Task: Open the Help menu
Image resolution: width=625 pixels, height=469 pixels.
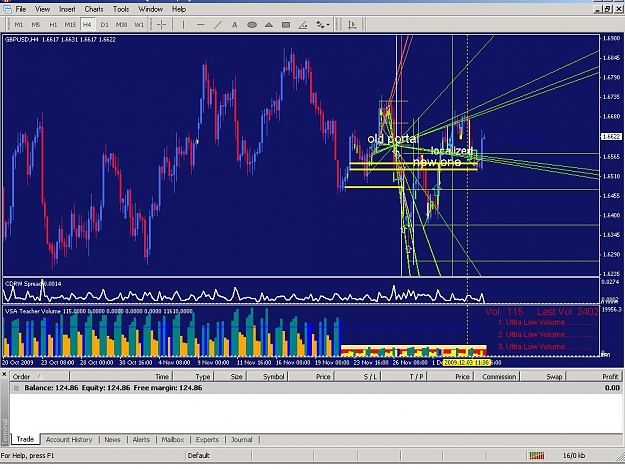Action: click(x=179, y=9)
